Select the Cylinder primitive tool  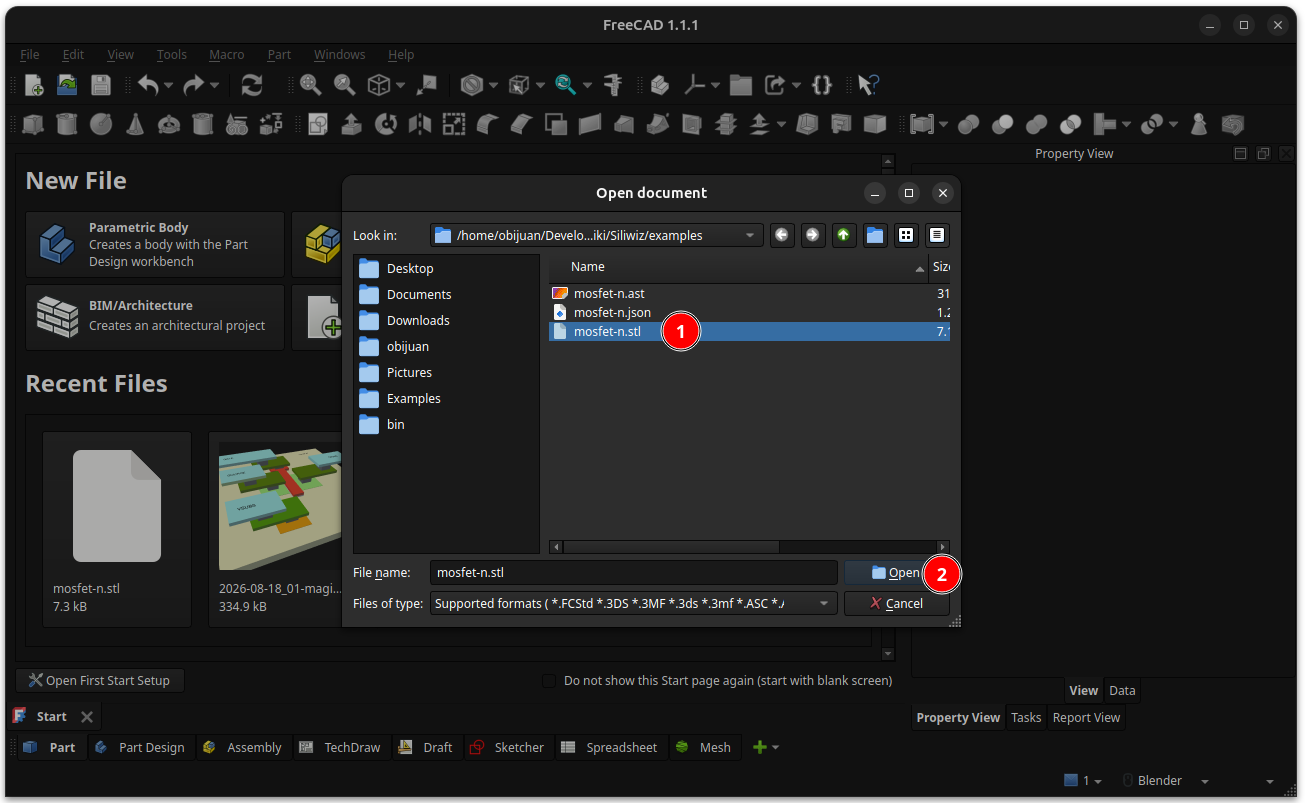(x=67, y=124)
